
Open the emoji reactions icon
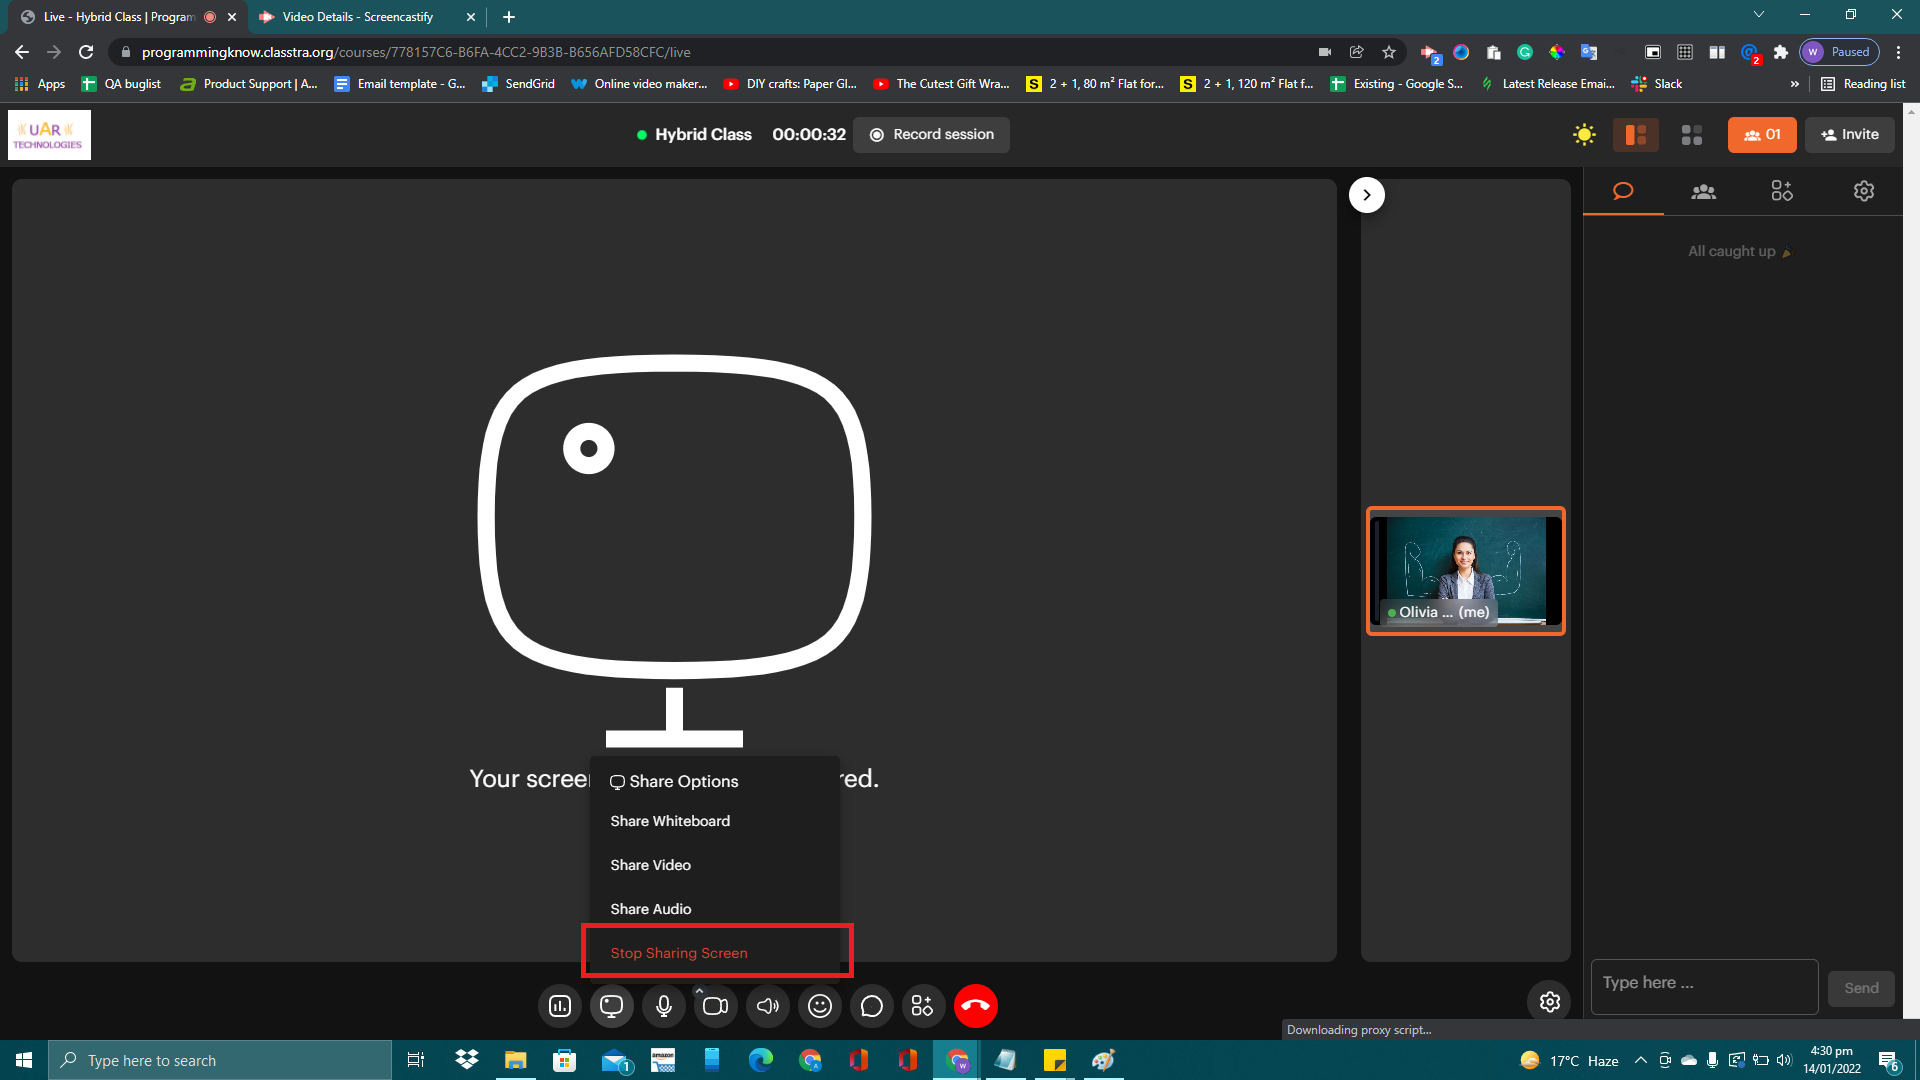click(820, 1006)
